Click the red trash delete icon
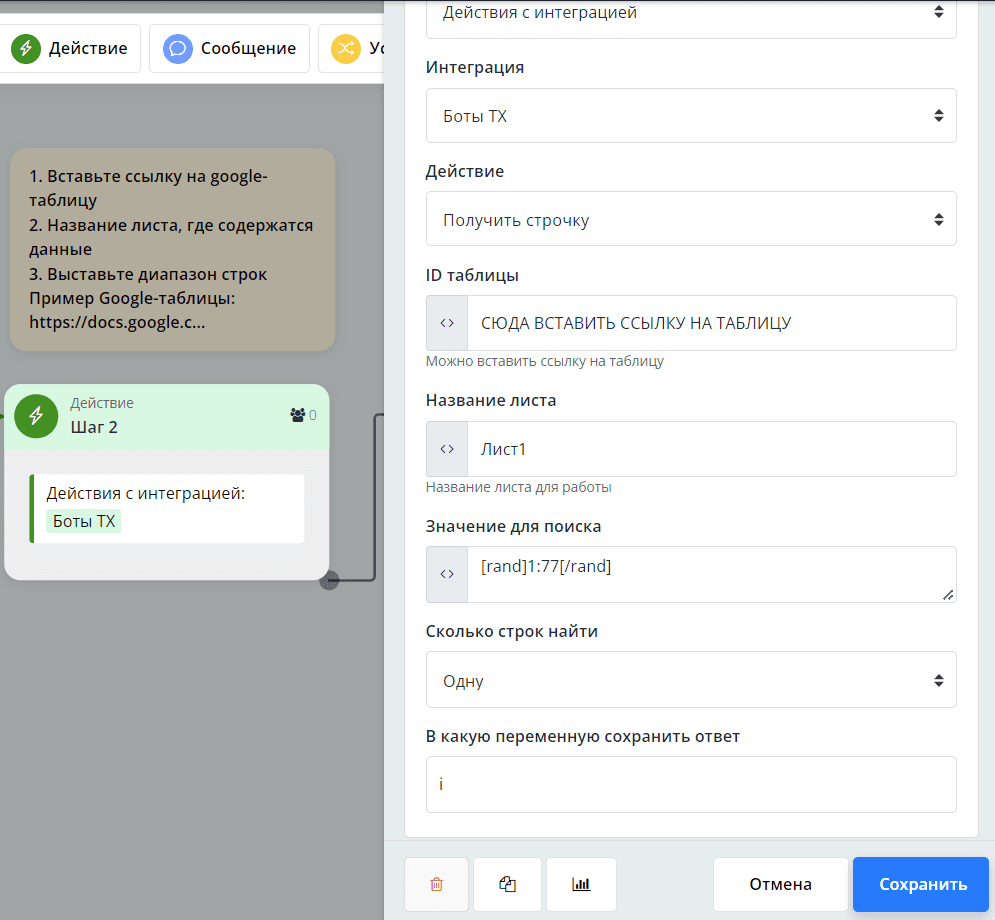 coord(436,884)
